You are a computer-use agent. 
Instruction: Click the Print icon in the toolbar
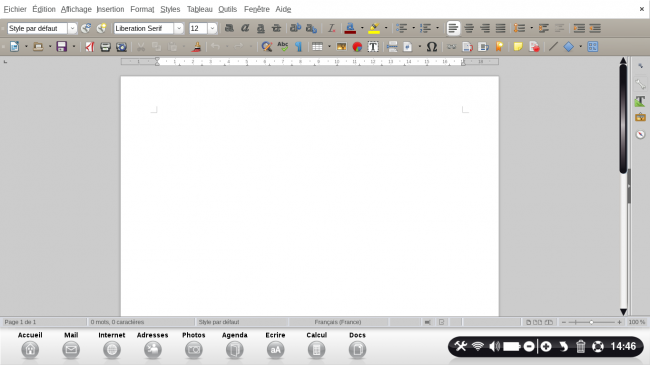[105, 46]
